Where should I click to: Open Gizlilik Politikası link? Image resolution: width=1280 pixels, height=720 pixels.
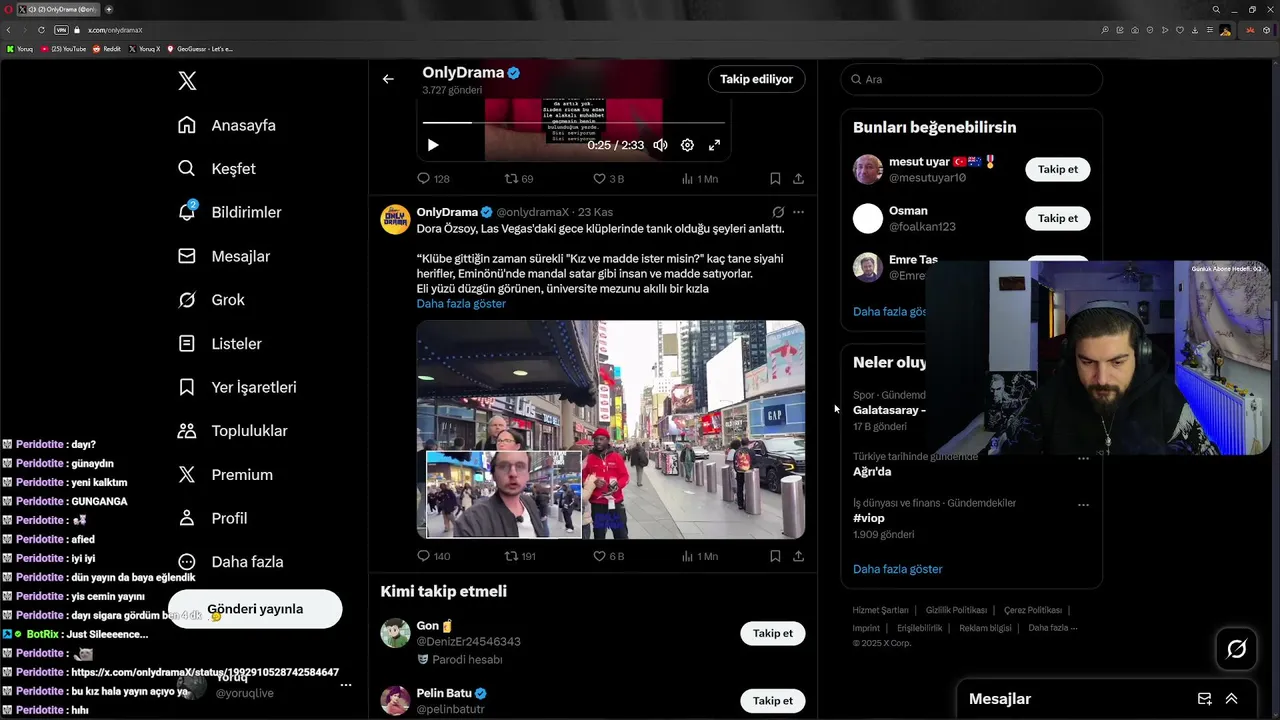956,610
